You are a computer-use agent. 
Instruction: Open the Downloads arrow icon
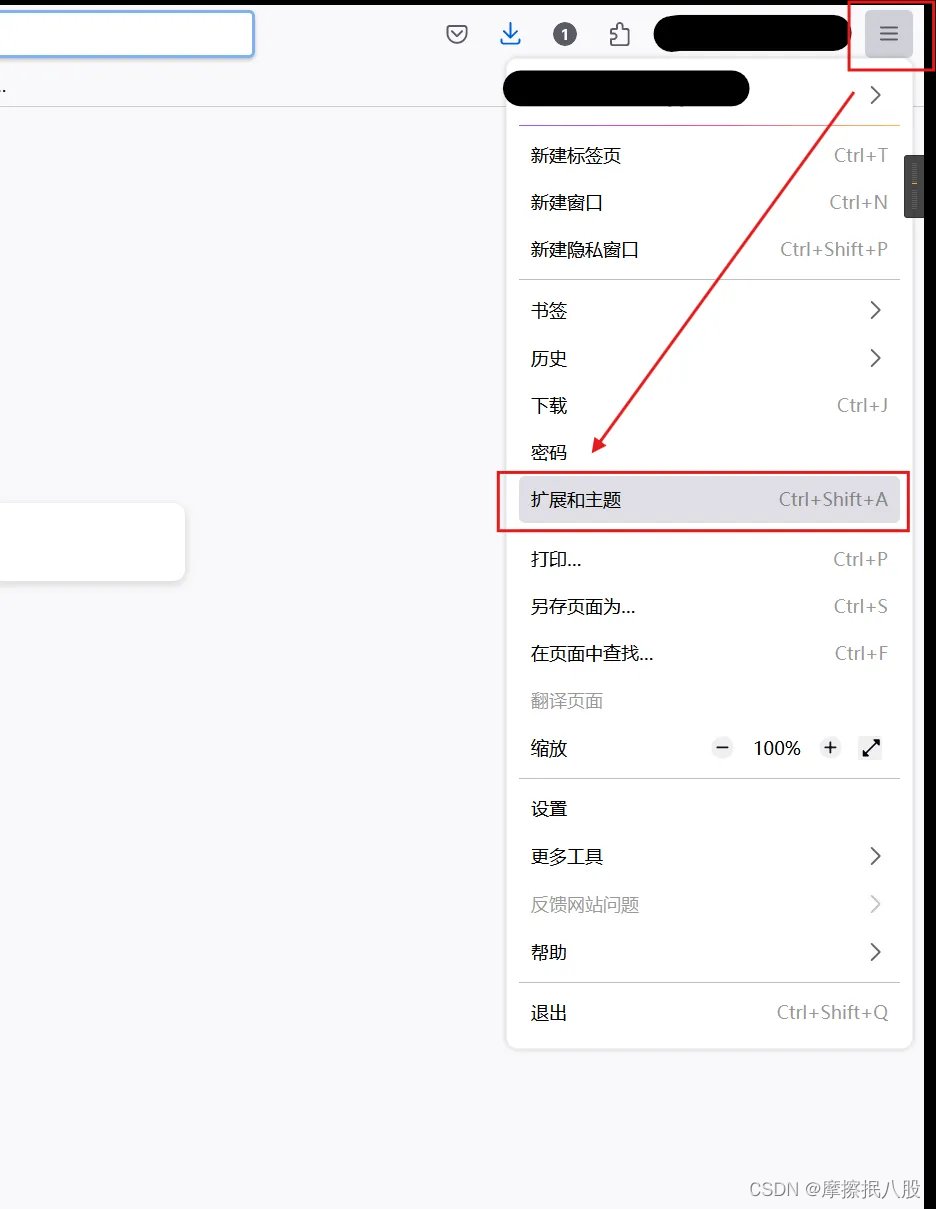(510, 34)
